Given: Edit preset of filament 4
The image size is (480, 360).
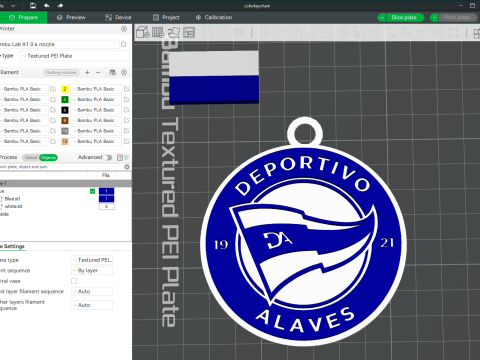Looking at the screenshot, I should tap(126, 99).
